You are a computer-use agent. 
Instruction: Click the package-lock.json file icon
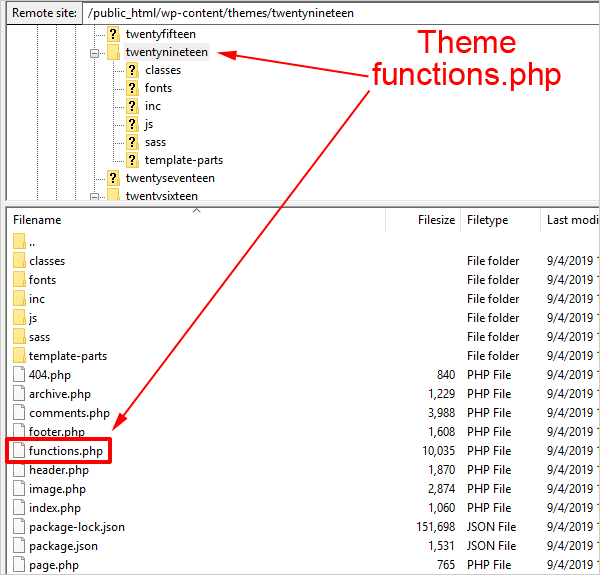[19, 527]
